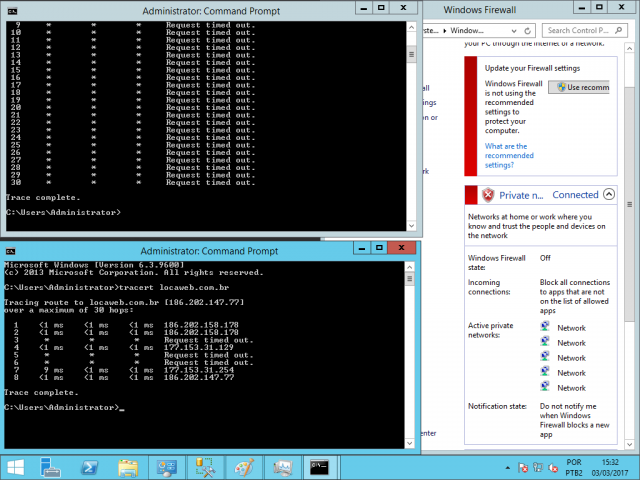The height and width of the screenshot is (480, 640).
Task: Click the Windows Firewall state Off value
Action: 545,258
